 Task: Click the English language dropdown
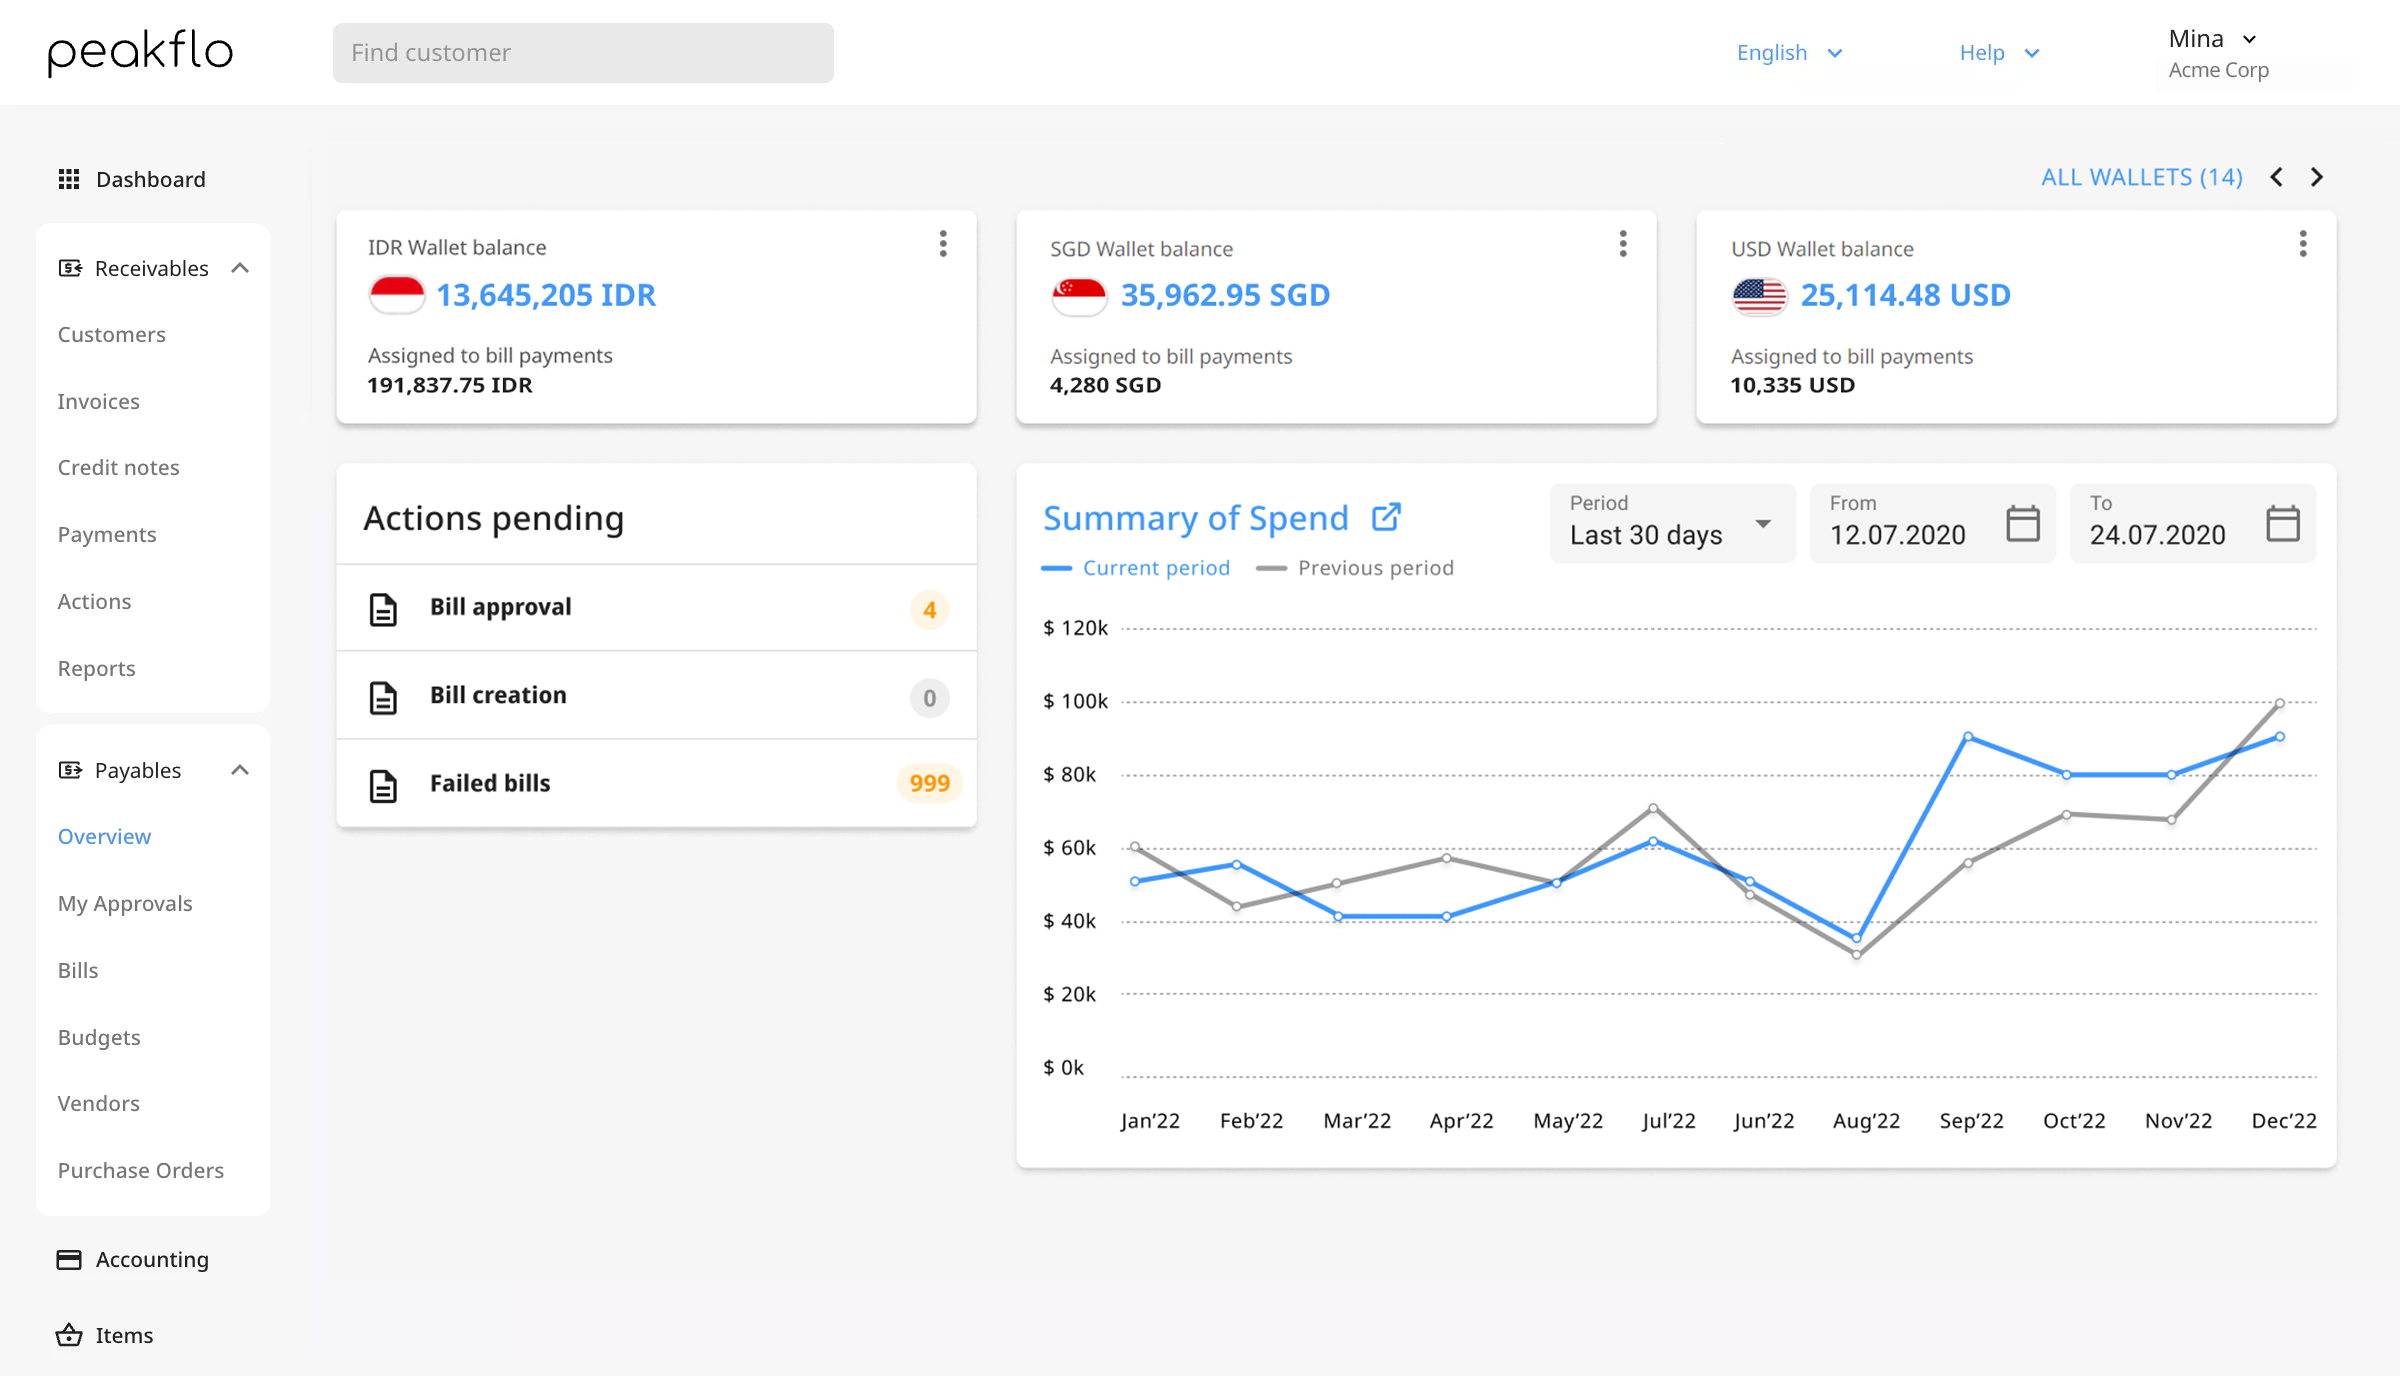tap(1790, 51)
